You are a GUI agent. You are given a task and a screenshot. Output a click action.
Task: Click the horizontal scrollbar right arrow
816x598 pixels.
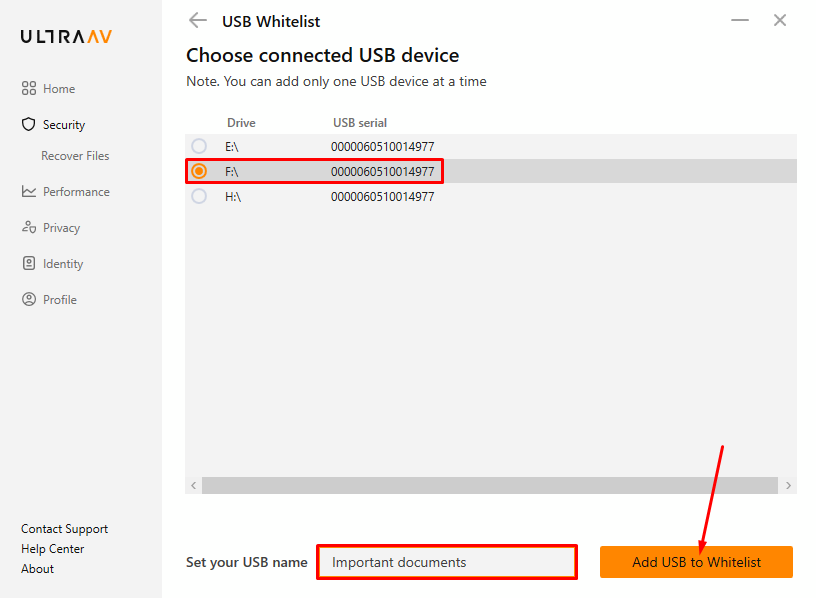click(788, 486)
